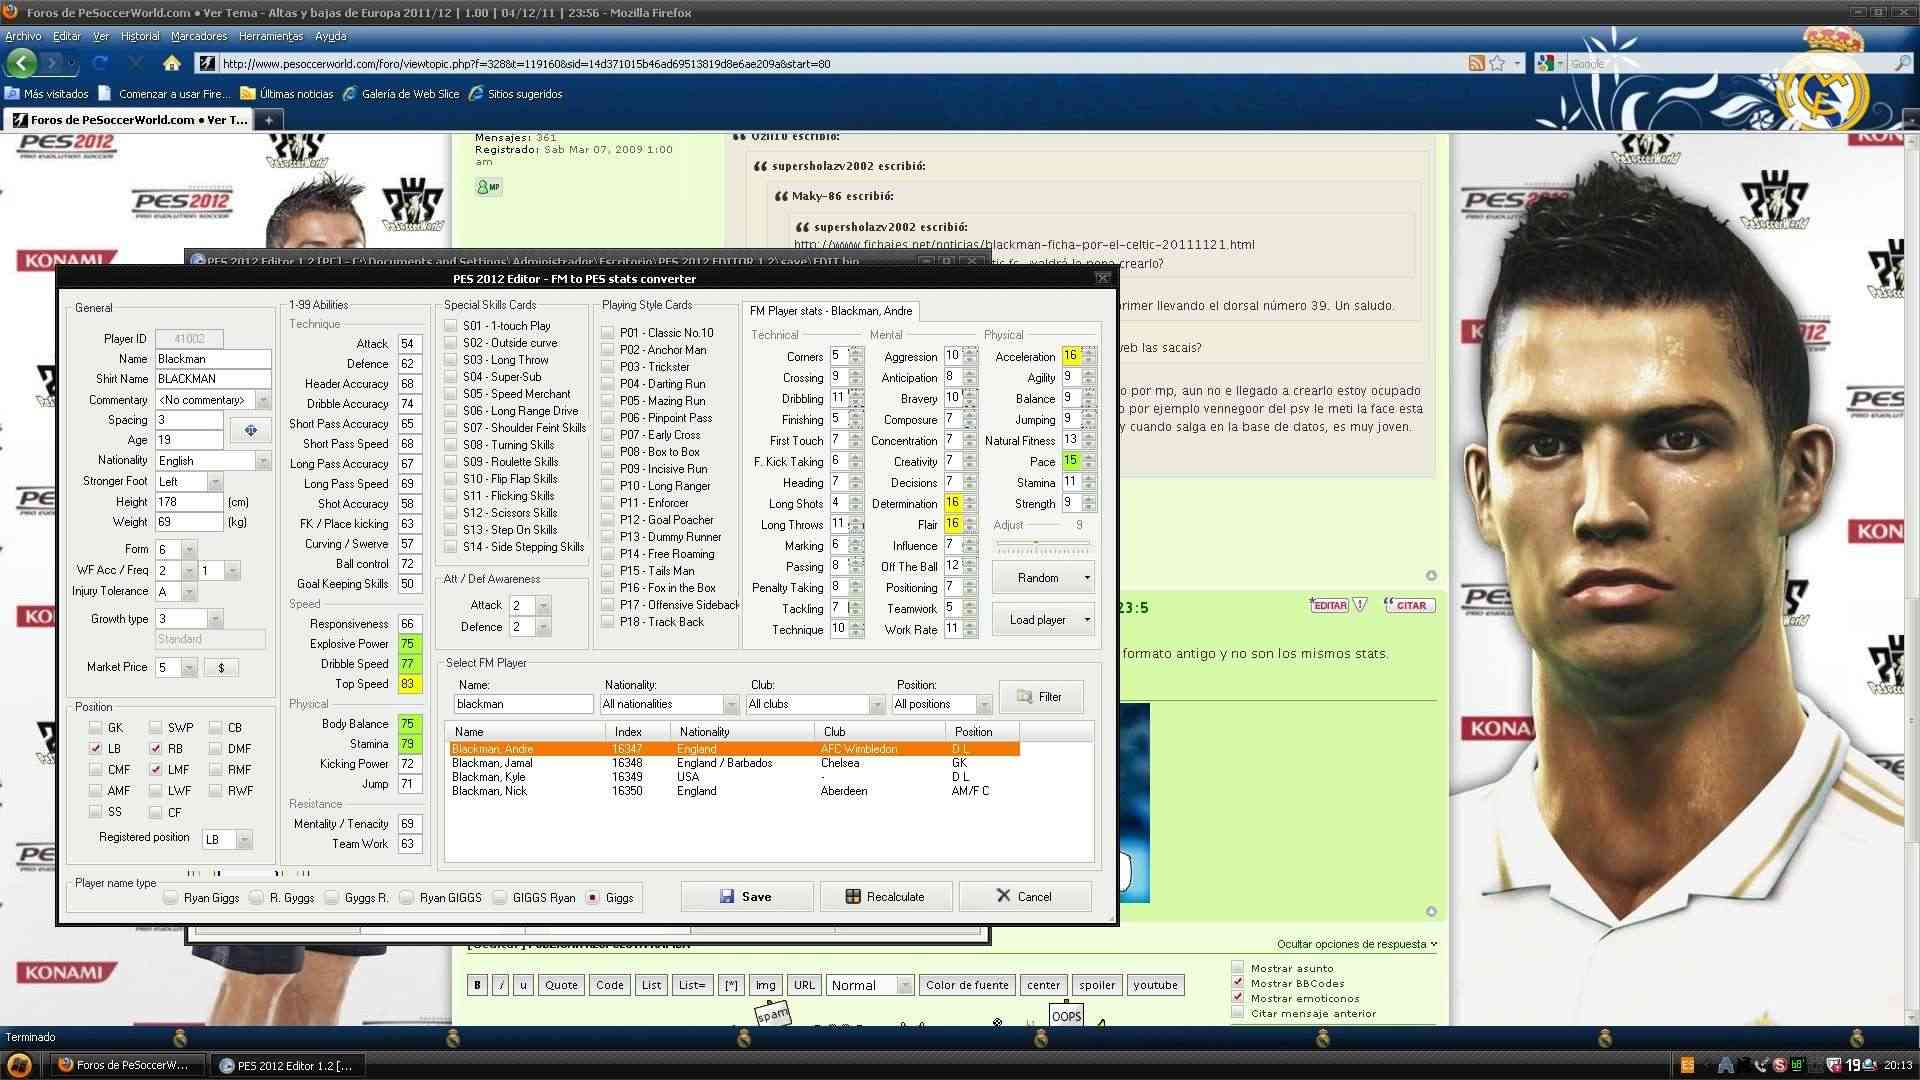Toggle Mostrar BBCodes checkbox
Screen dimensions: 1920x1080
[x=1237, y=983]
